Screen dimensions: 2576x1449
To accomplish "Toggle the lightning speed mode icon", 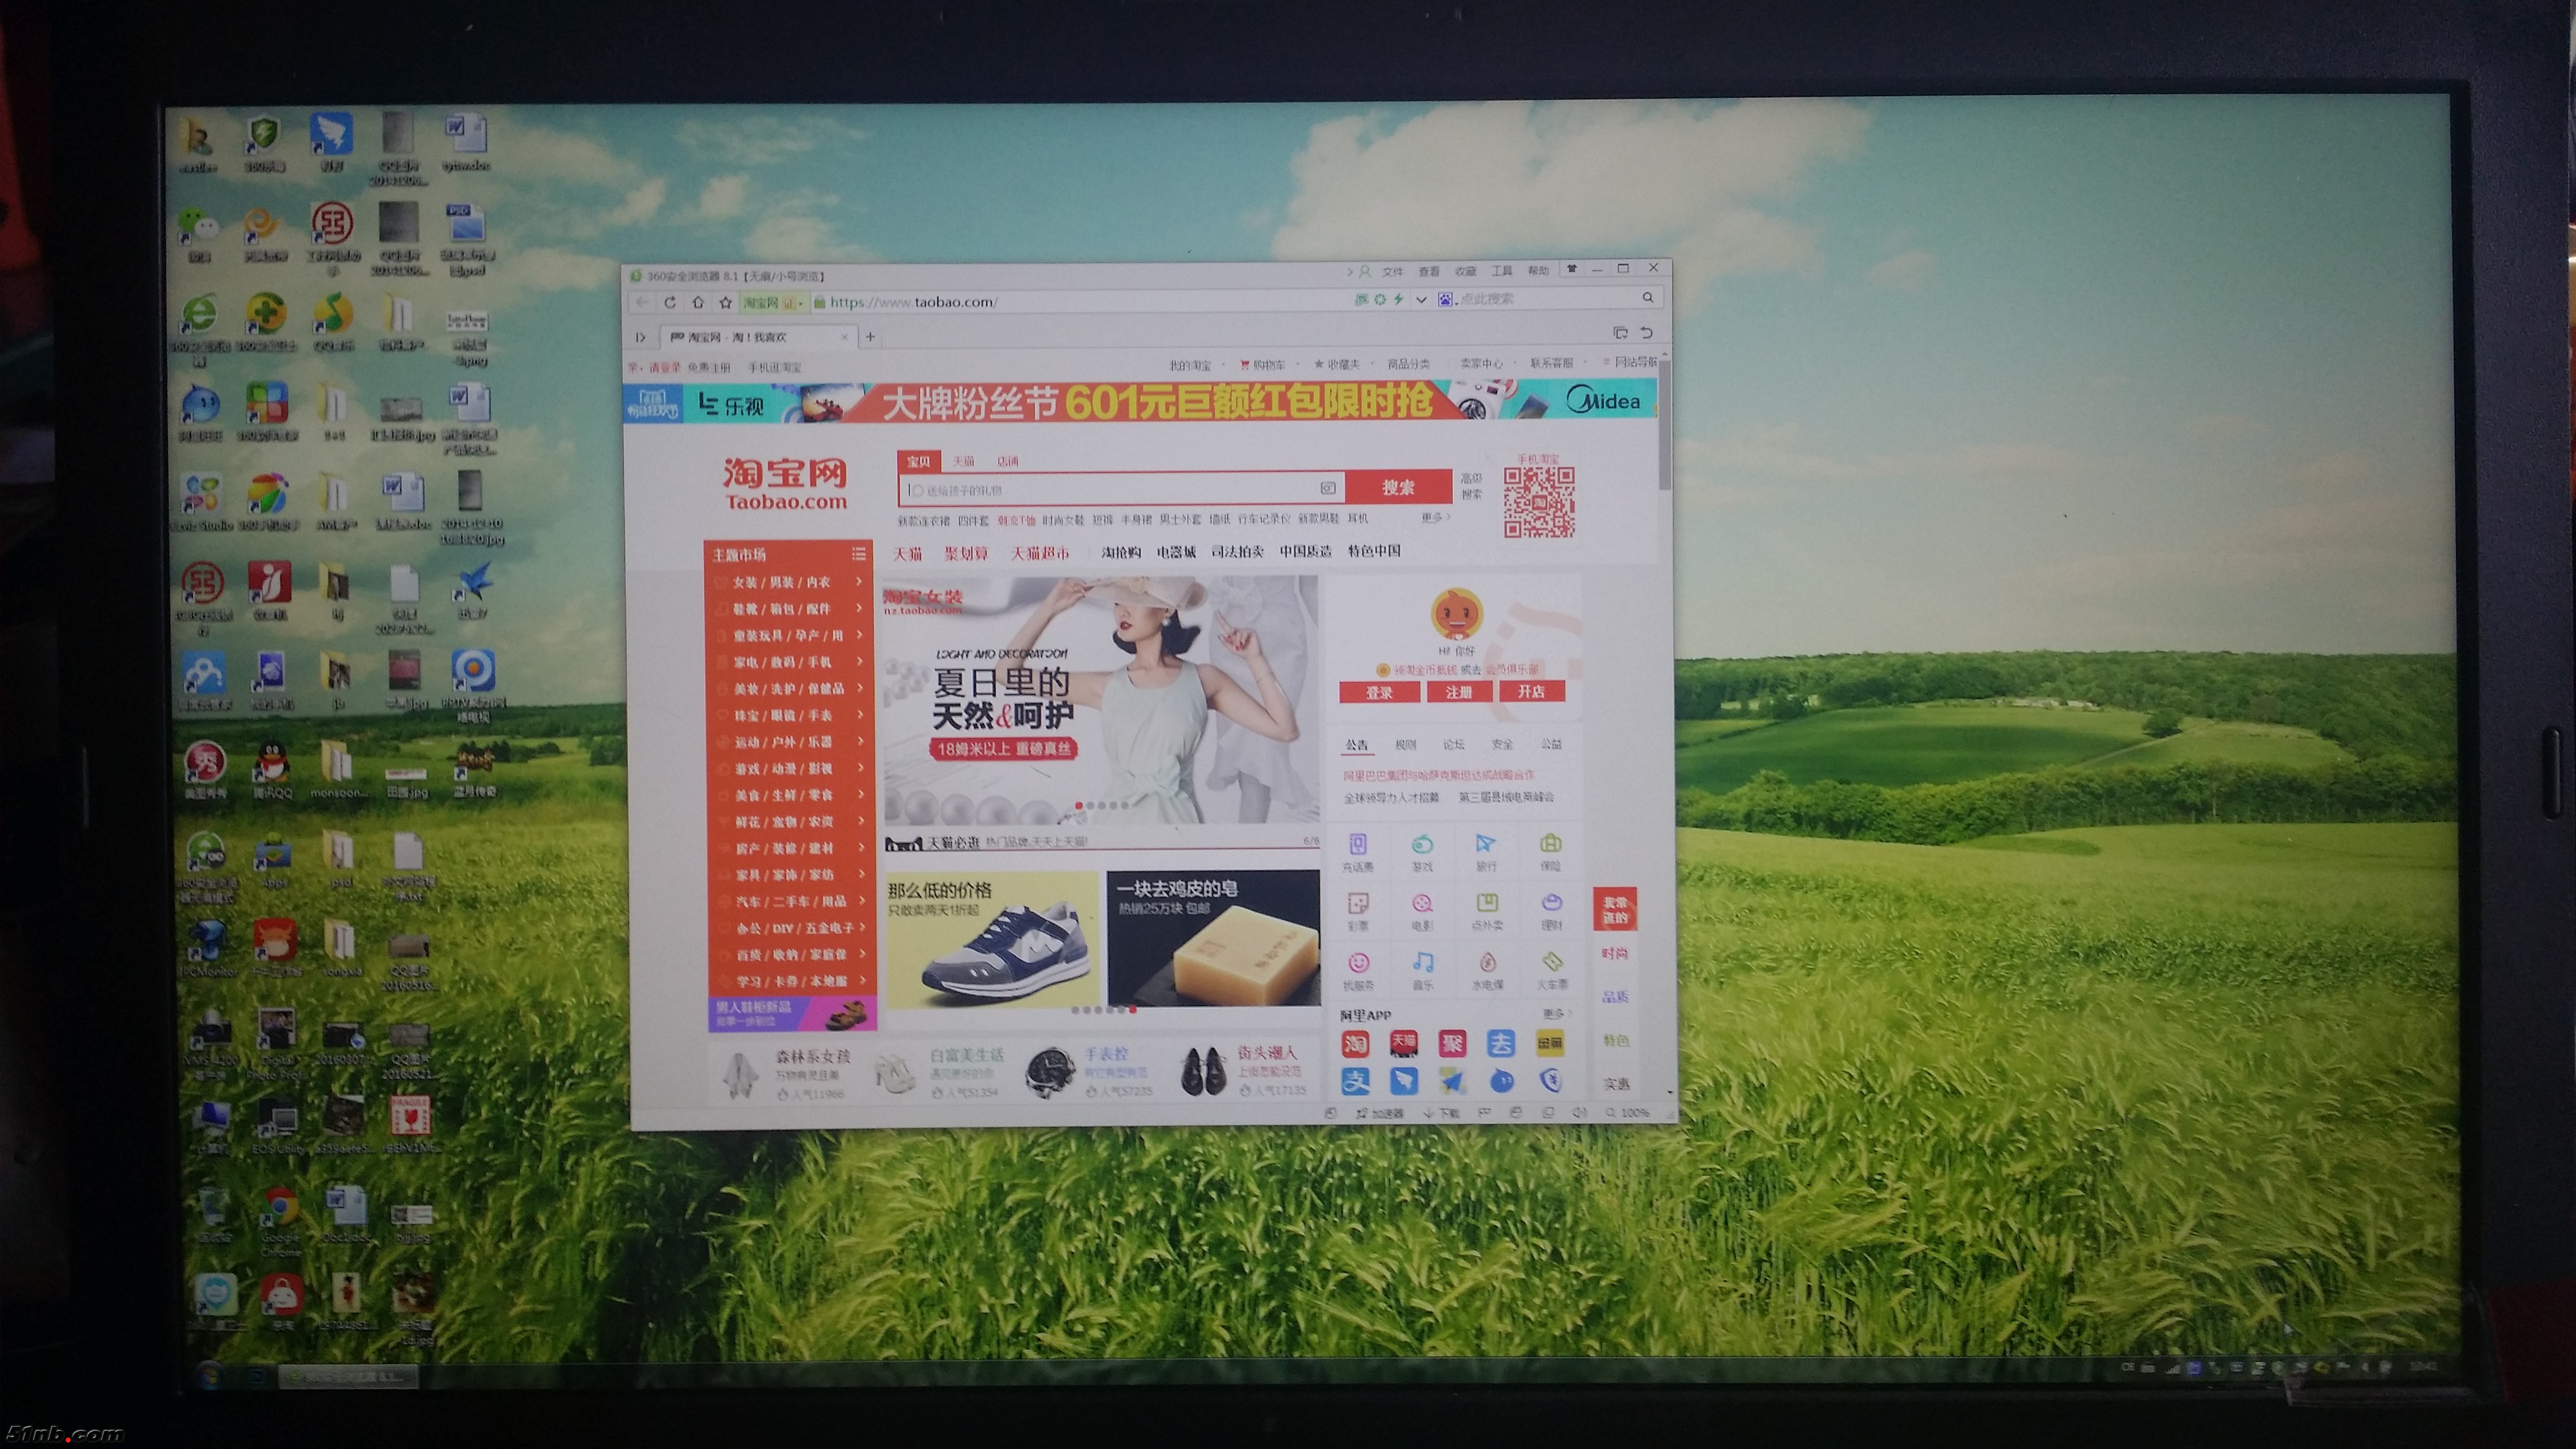I will 1398,299.
